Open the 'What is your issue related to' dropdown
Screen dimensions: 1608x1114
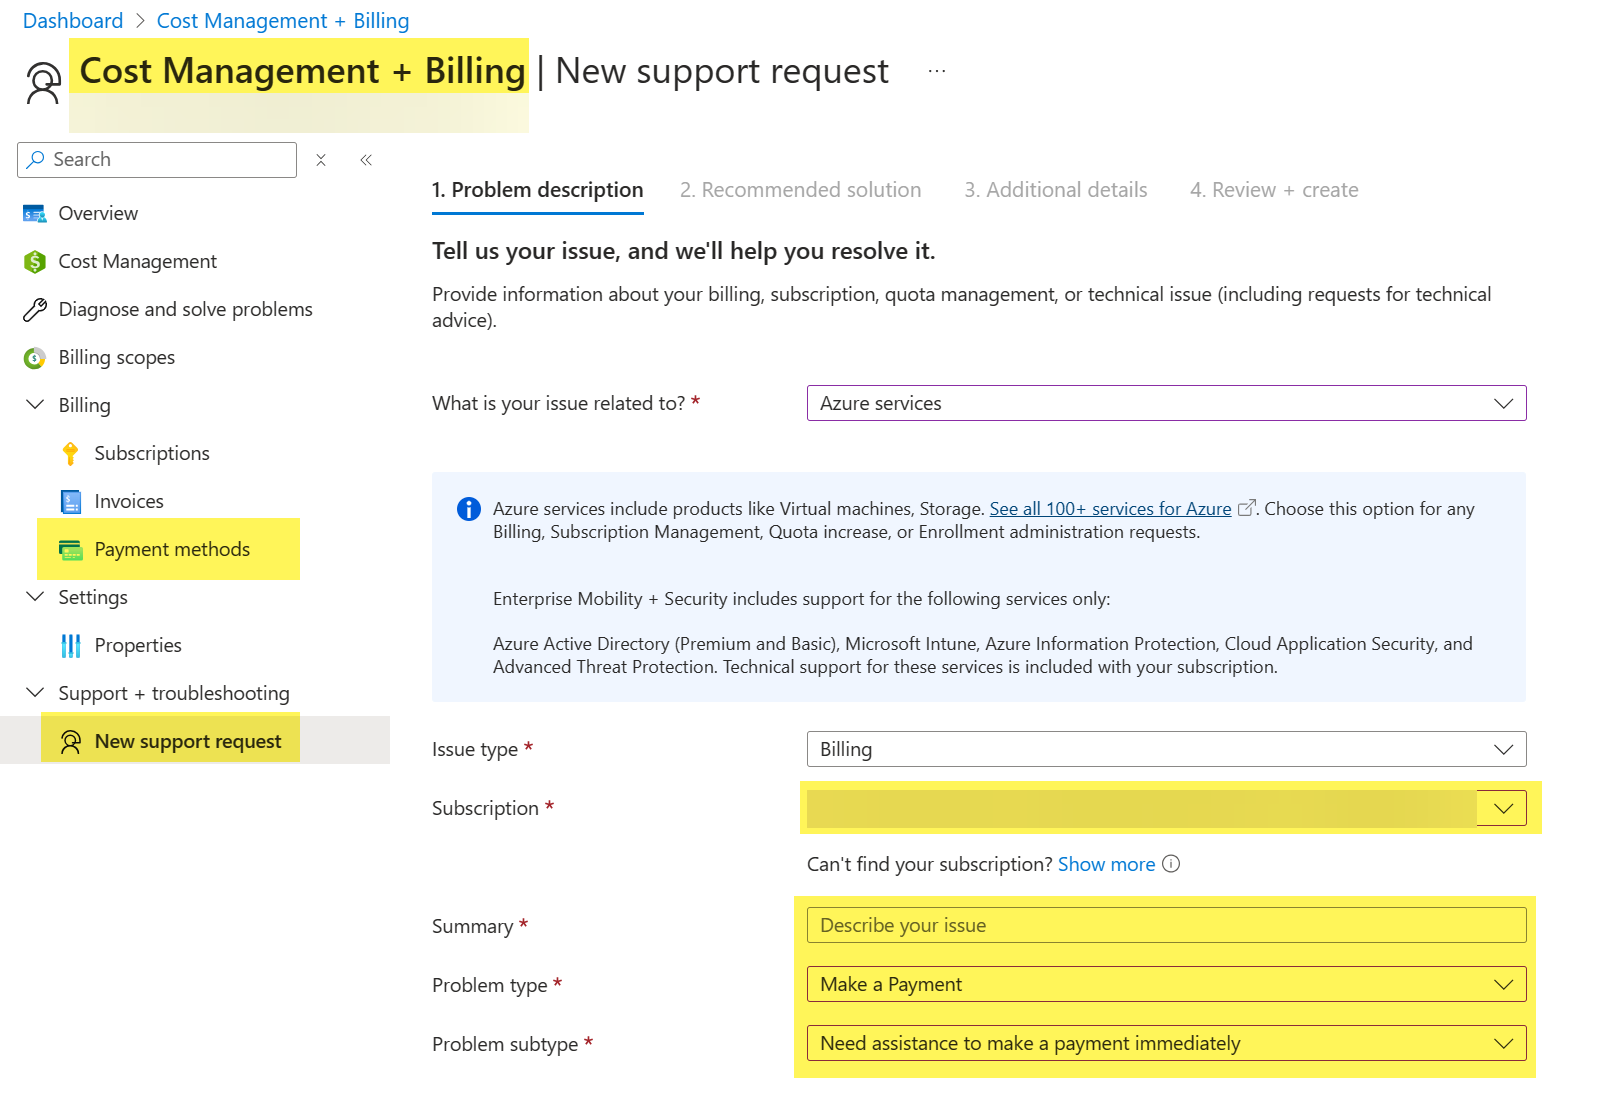1166,403
